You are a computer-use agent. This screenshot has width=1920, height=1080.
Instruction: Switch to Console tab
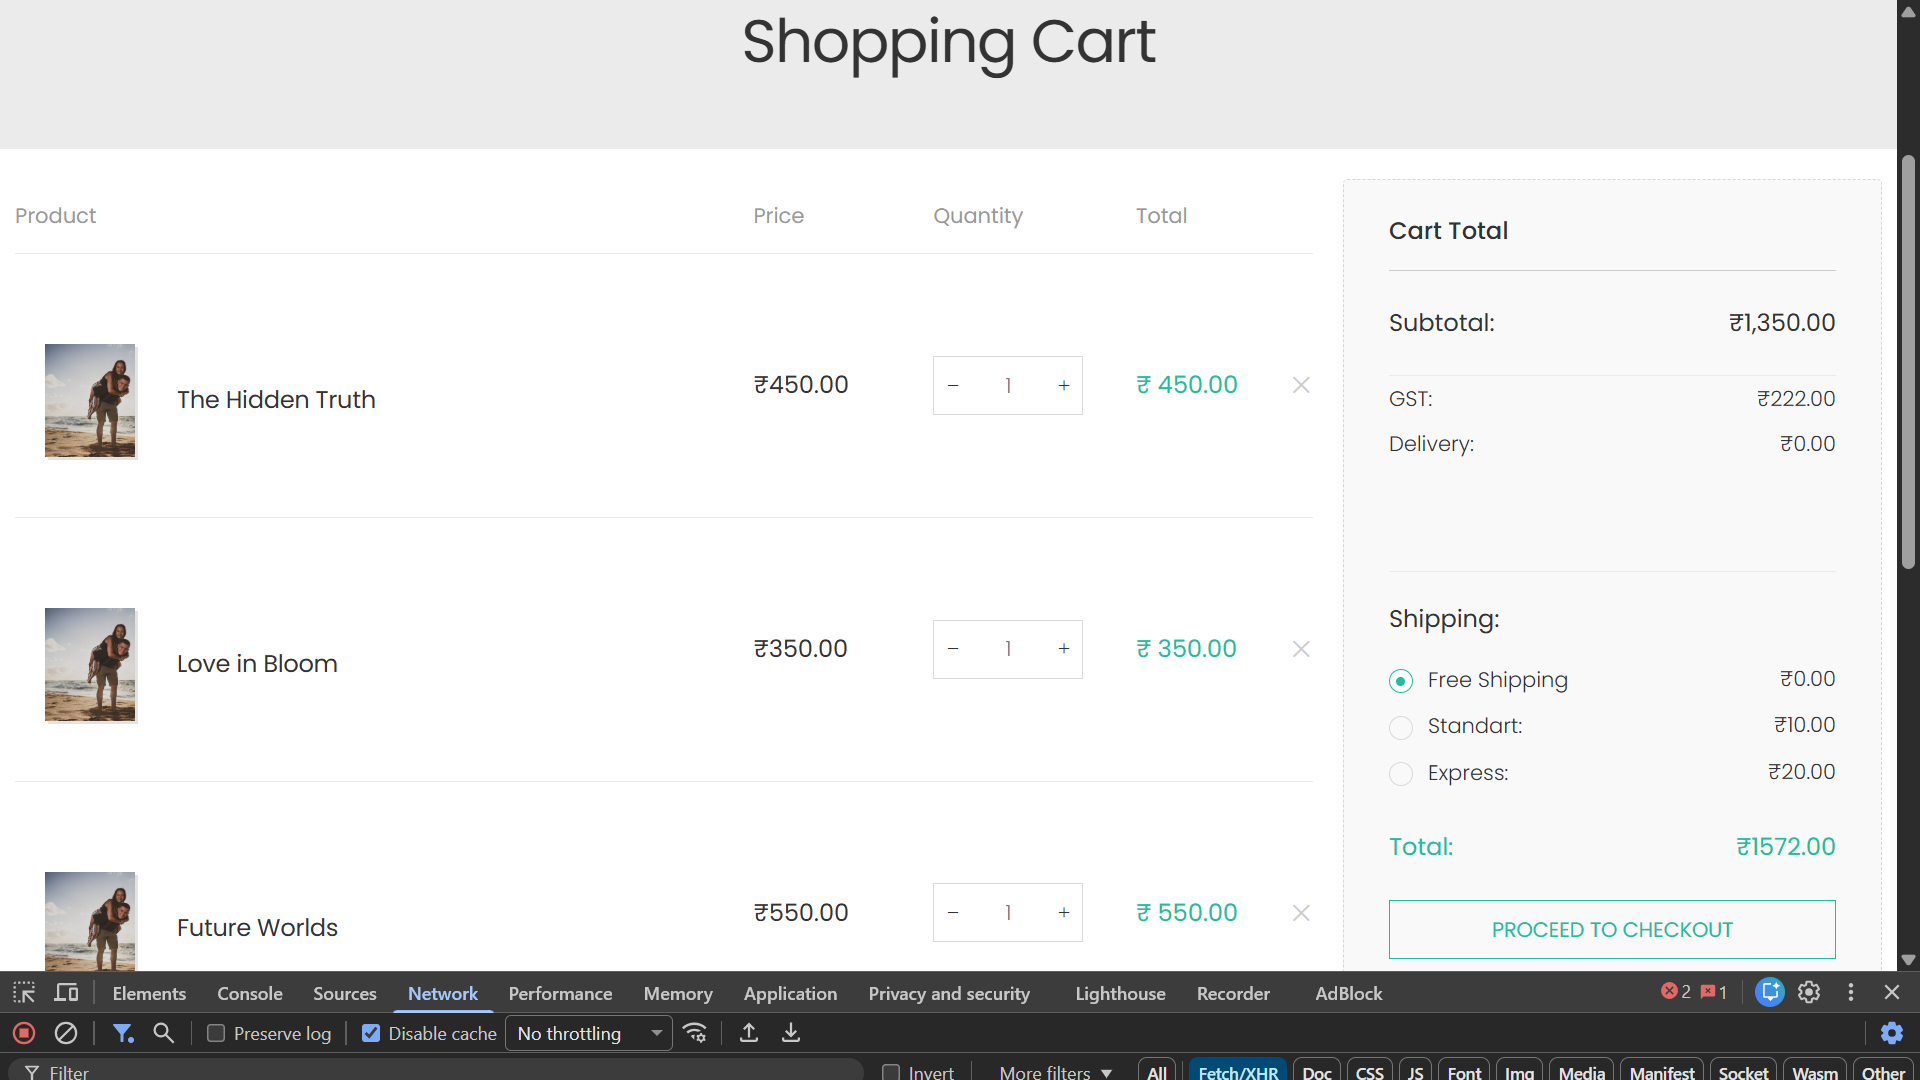point(250,994)
